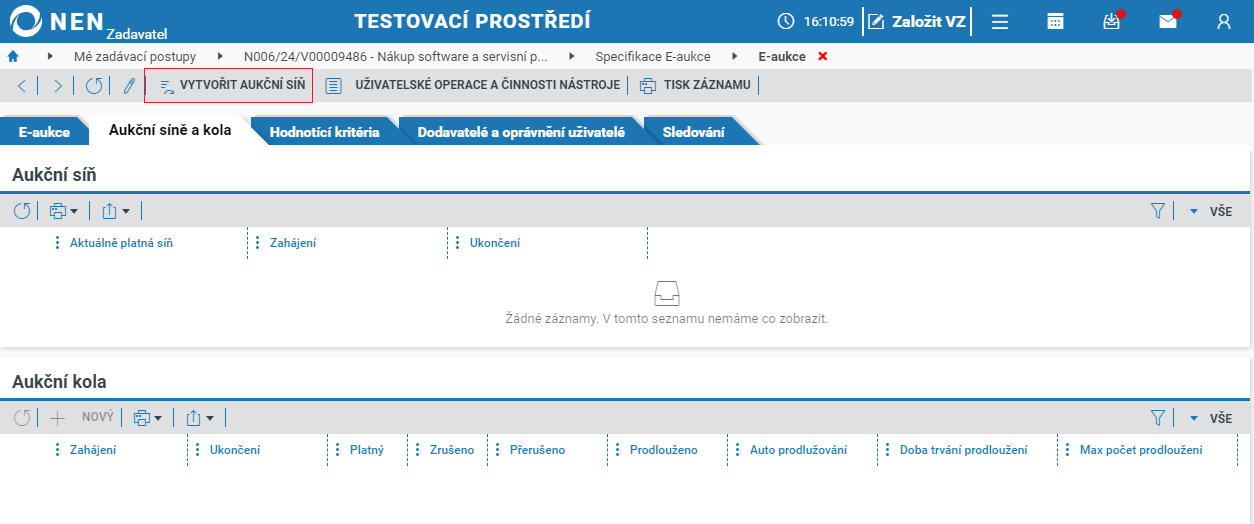The height and width of the screenshot is (524, 1254).
Task: Switch to the Hodnotící kritéria tab
Action: click(325, 132)
